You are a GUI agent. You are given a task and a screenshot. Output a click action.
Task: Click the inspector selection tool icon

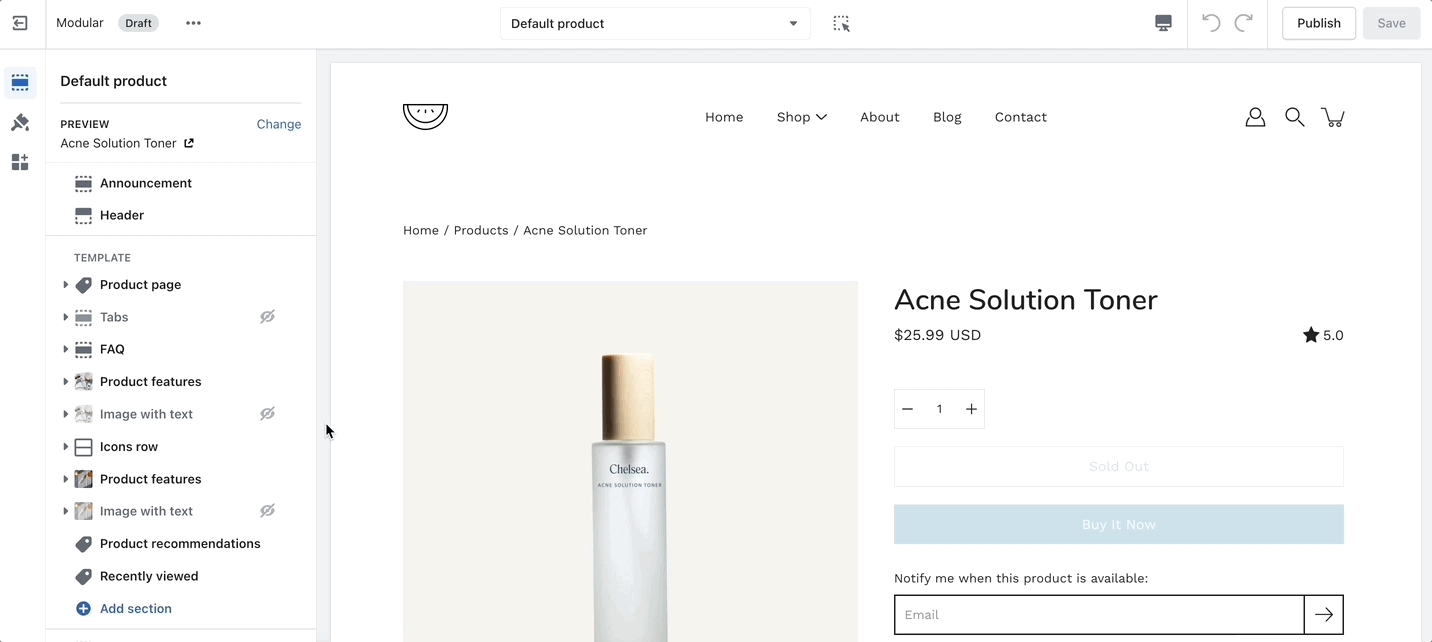click(x=841, y=23)
